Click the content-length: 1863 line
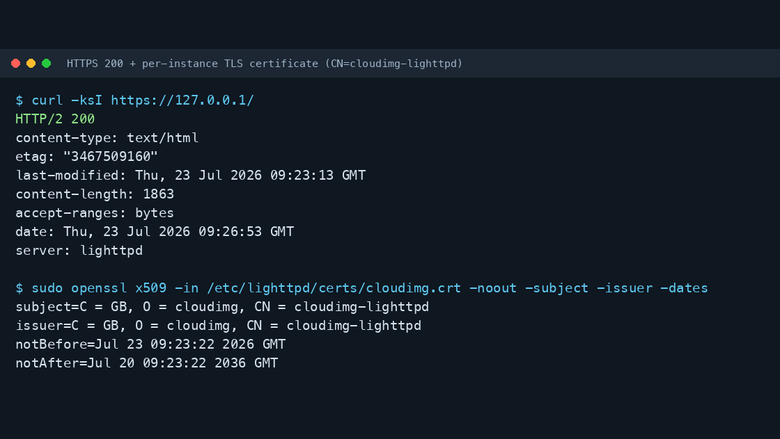This screenshot has width=780, height=439. pyautogui.click(x=95, y=194)
